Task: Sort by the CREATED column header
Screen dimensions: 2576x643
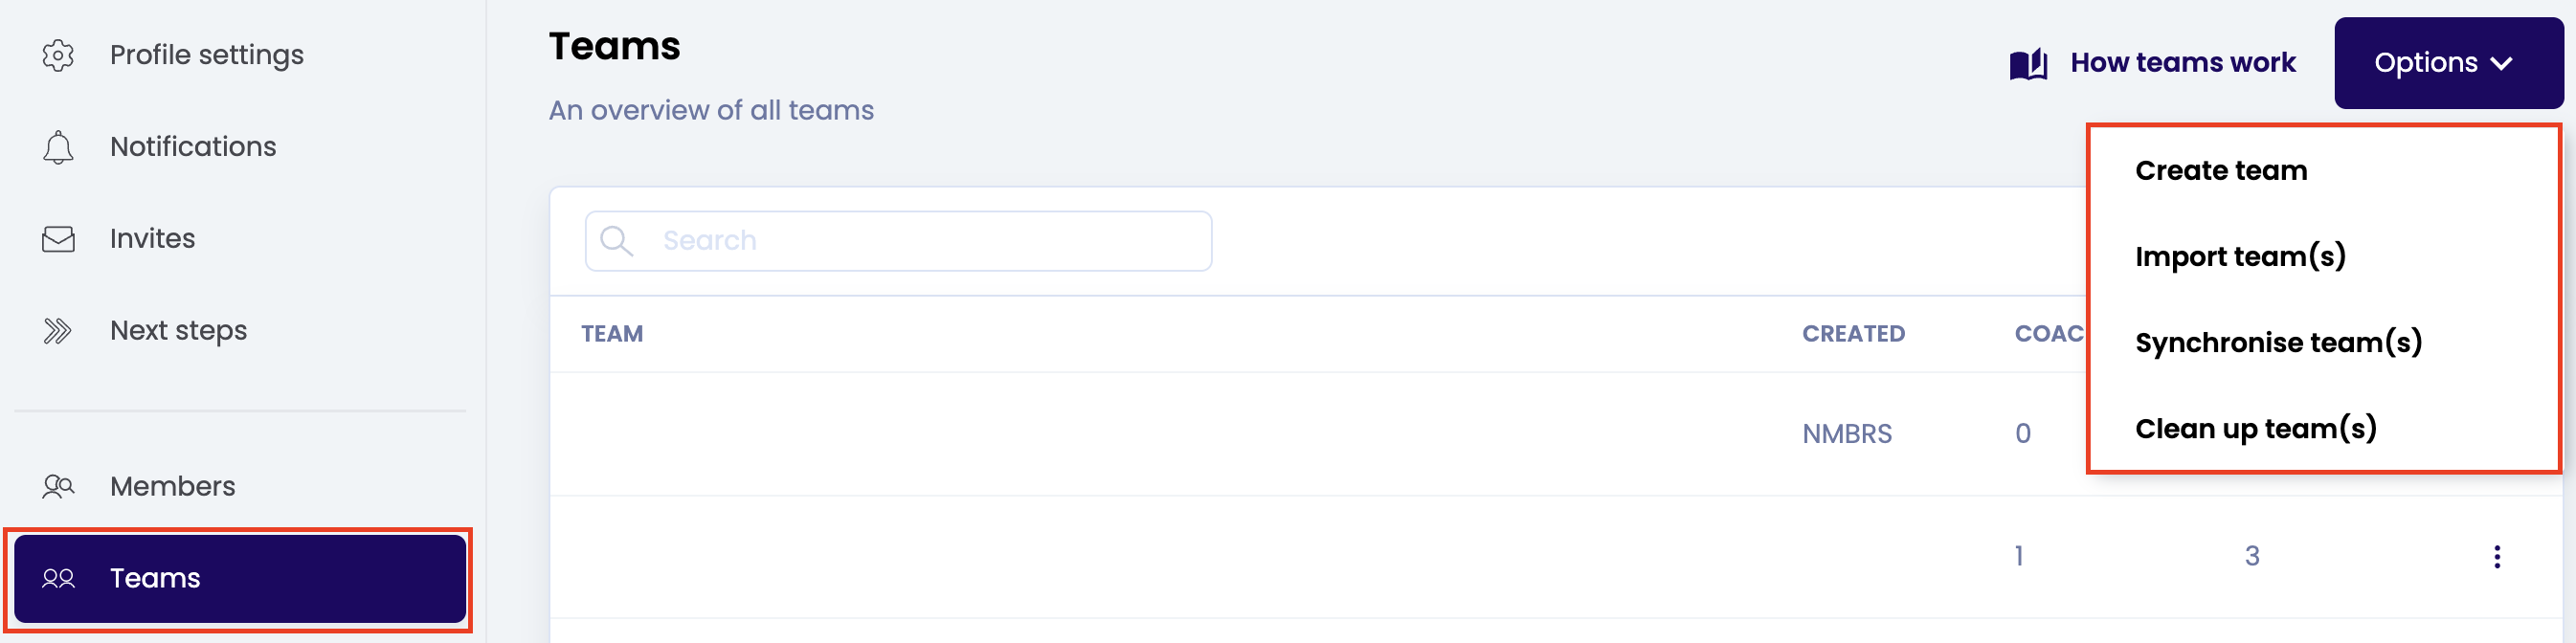Action: coord(1853,334)
